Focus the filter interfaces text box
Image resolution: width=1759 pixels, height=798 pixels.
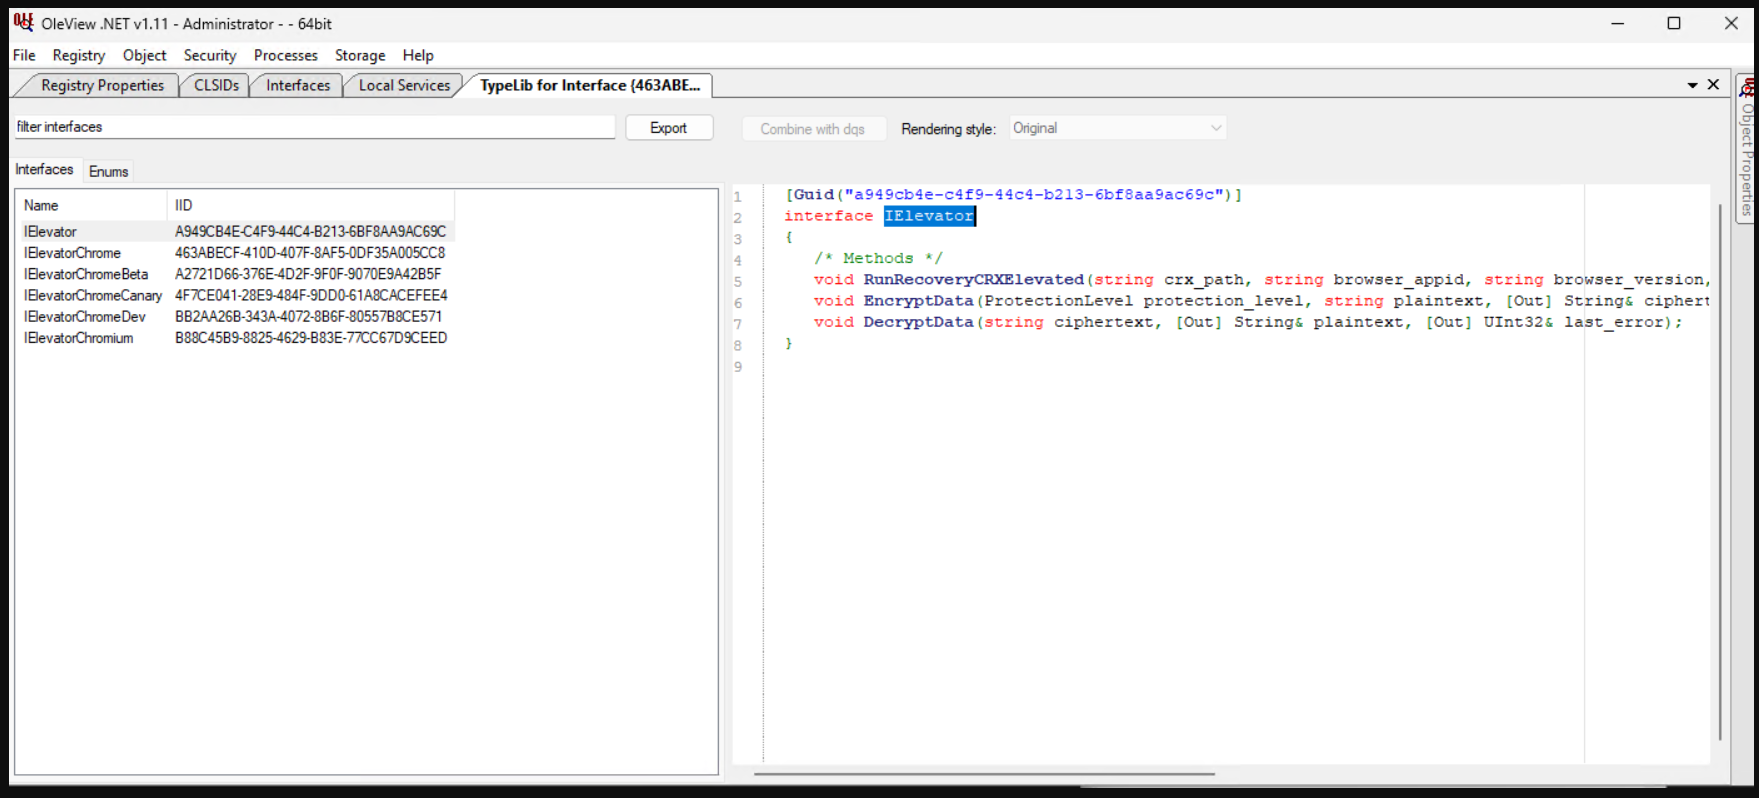314,127
